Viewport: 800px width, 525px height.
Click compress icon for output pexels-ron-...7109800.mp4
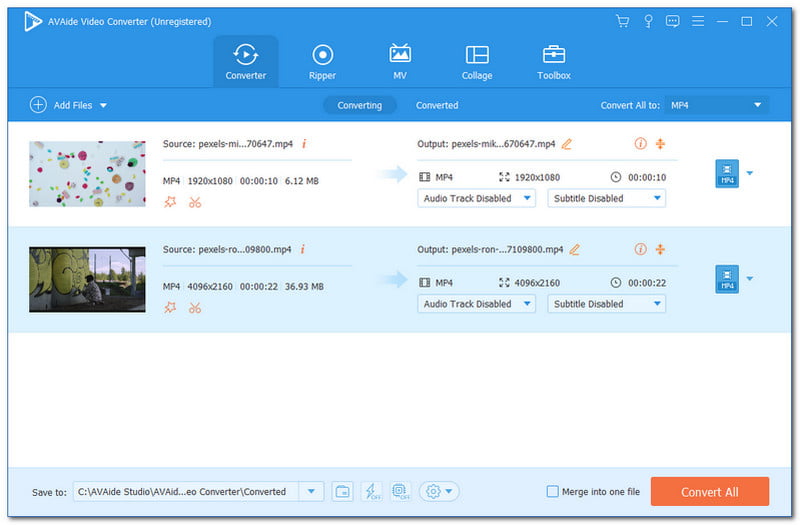pyautogui.click(x=660, y=249)
